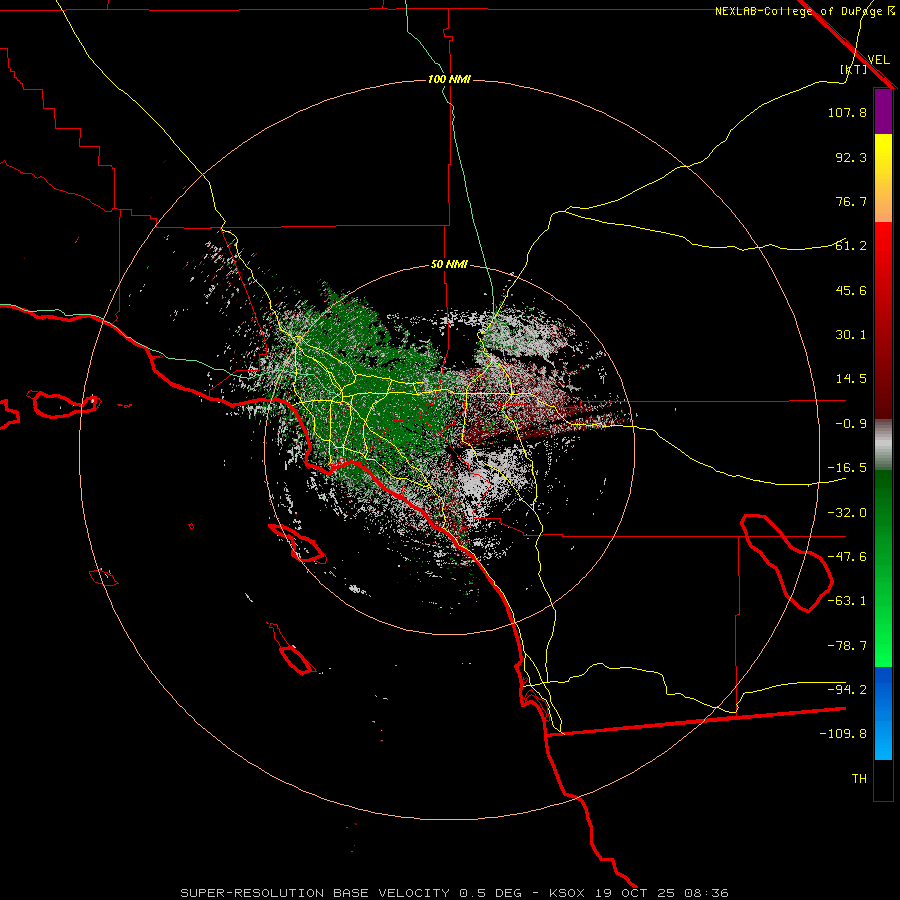Viewport: 900px width, 900px height.
Task: Click the blue segment of the color bar
Action: click(x=883, y=713)
